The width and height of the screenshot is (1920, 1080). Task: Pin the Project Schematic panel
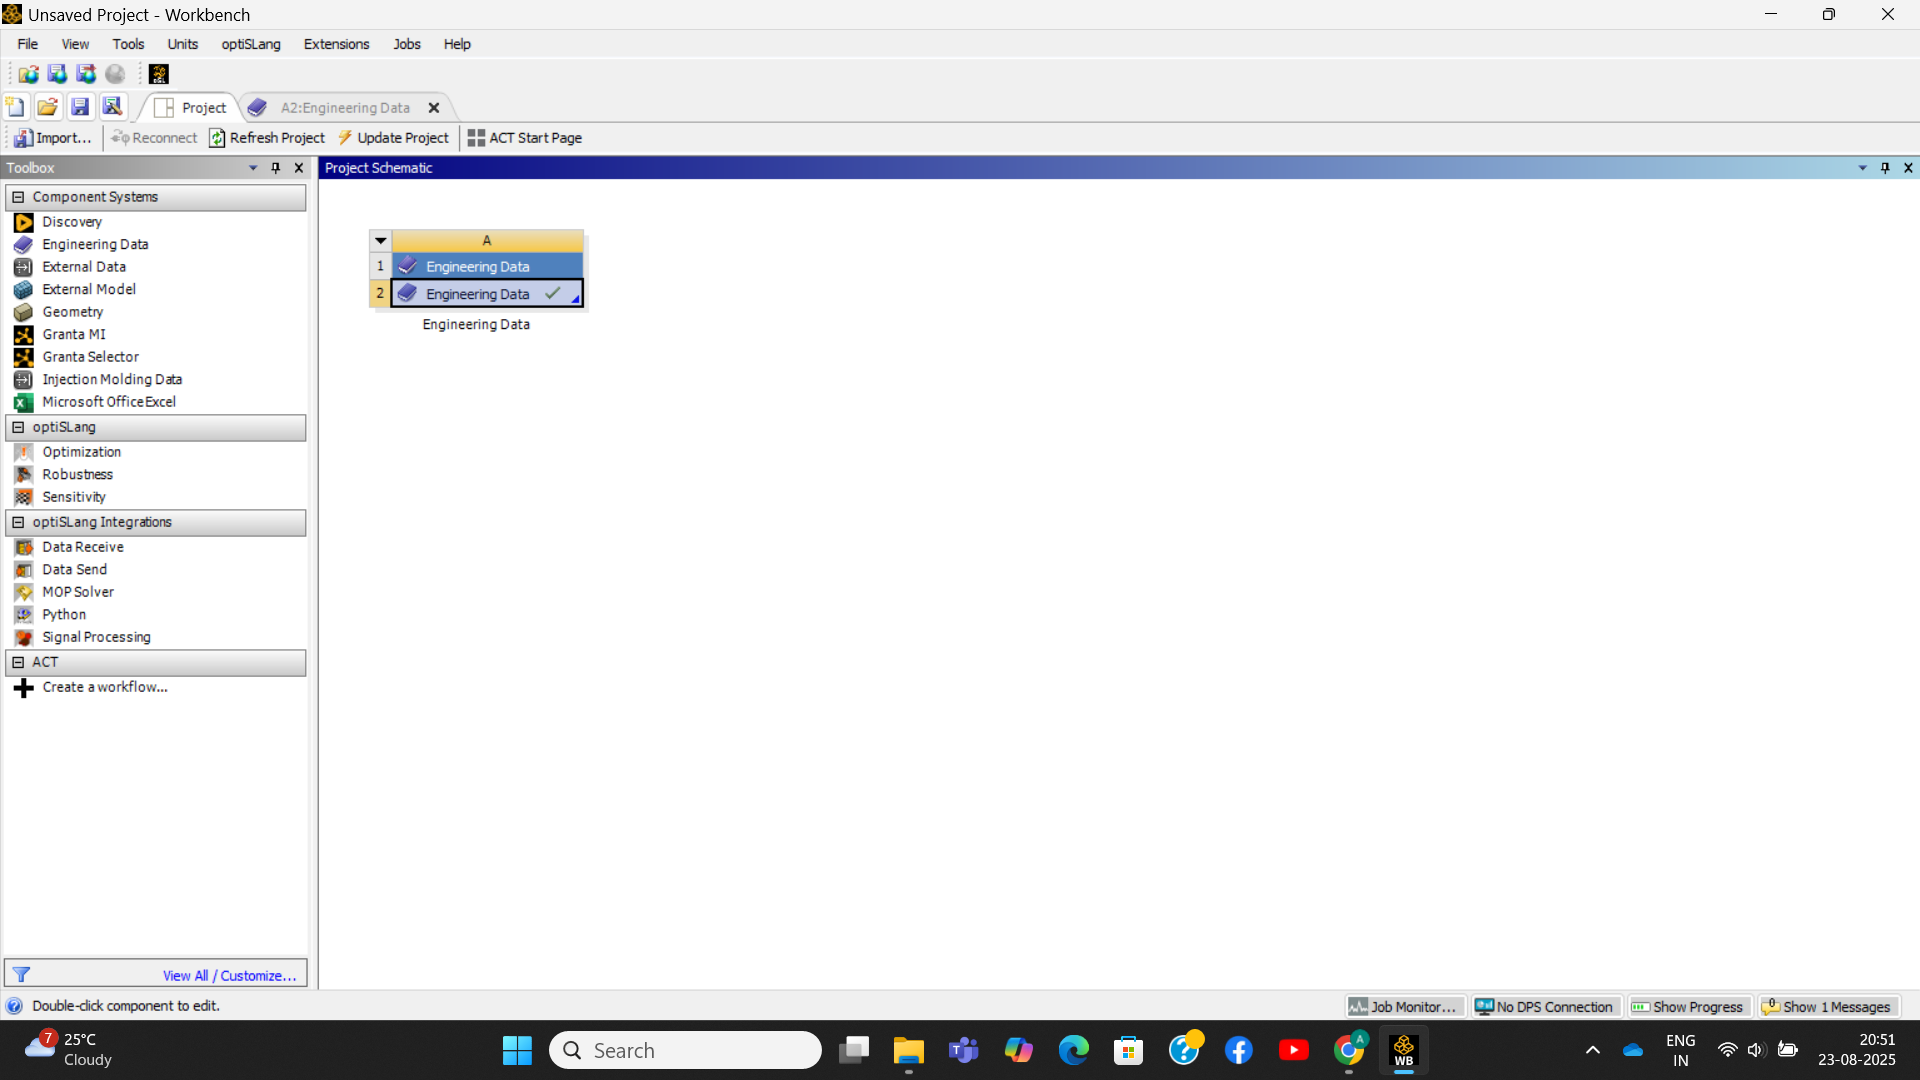1885,168
